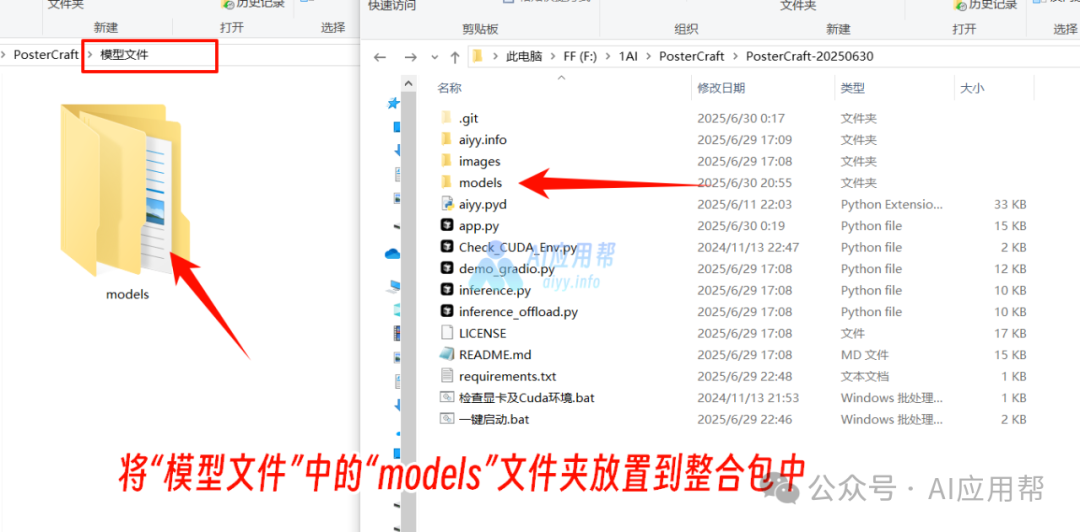Select the large models folder thumbnail in left window

pyautogui.click(x=125, y=188)
